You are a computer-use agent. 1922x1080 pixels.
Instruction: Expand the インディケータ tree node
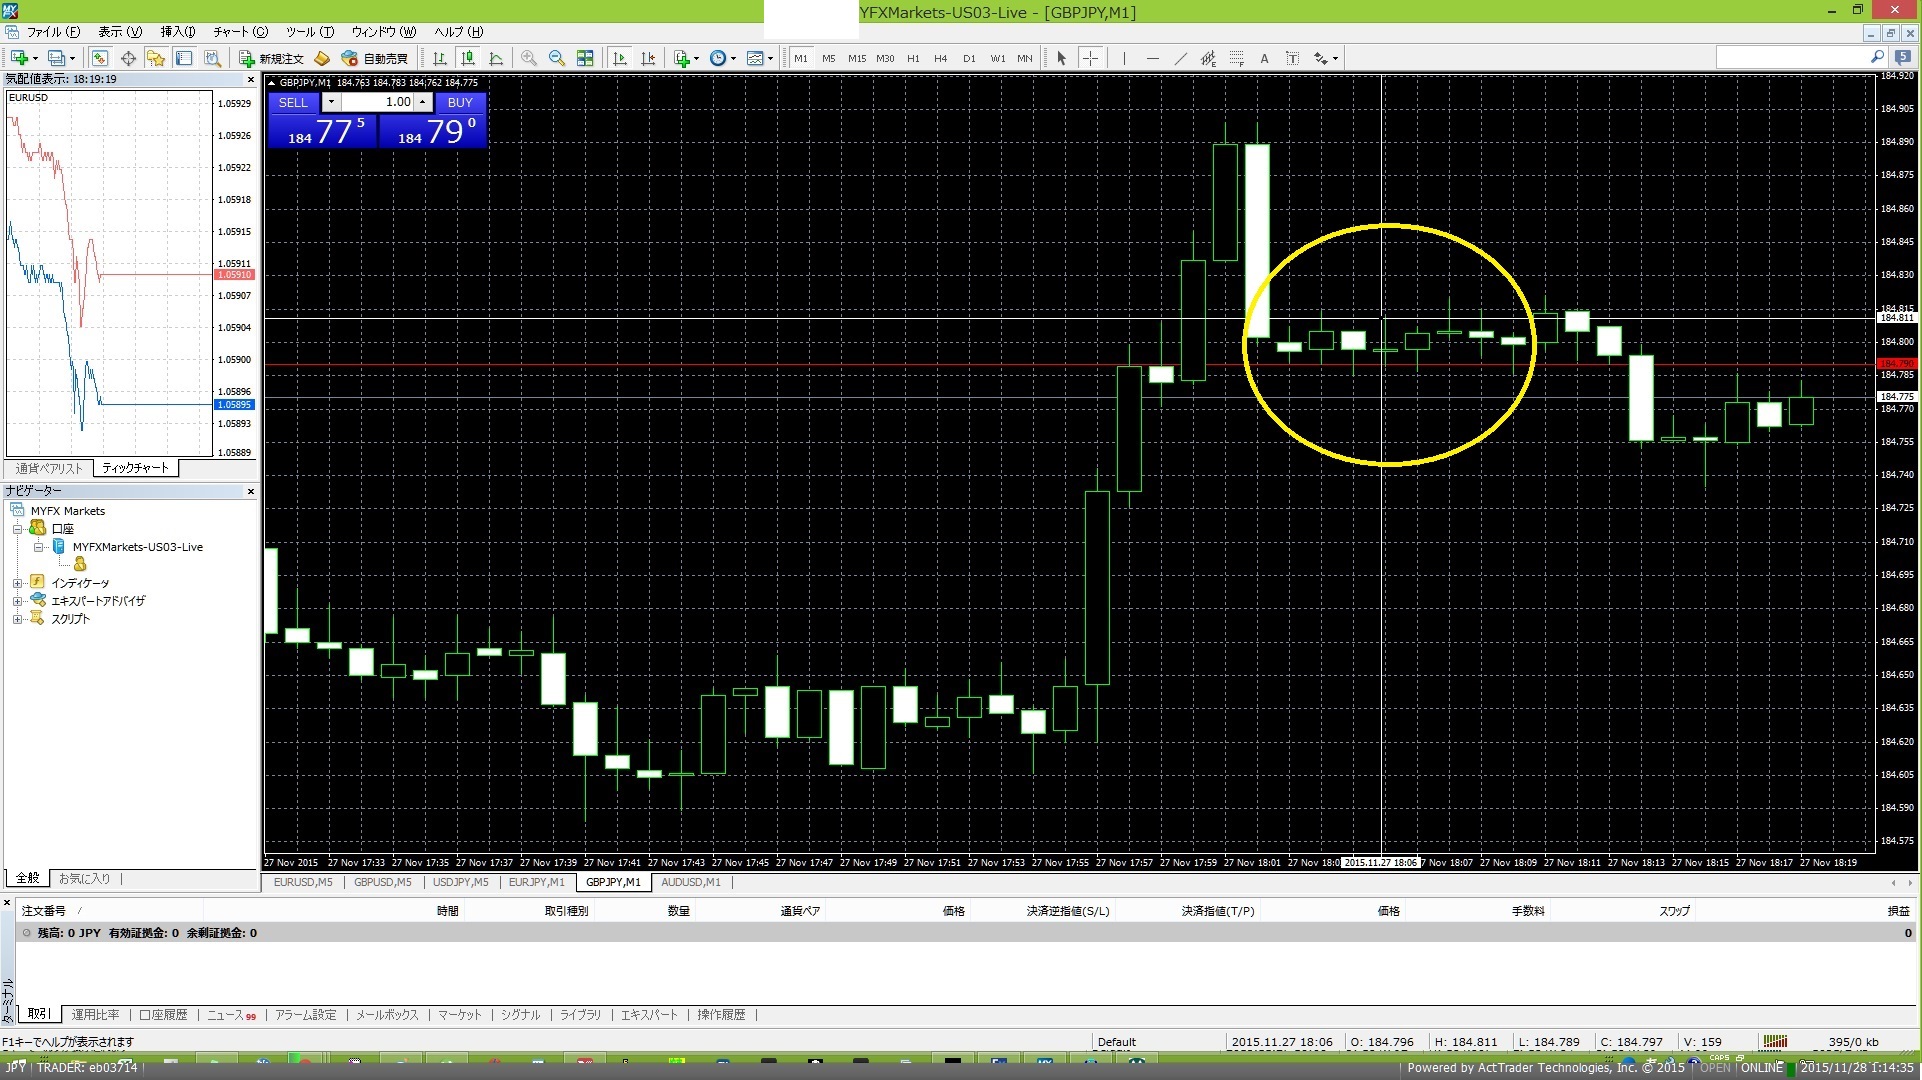[x=17, y=583]
